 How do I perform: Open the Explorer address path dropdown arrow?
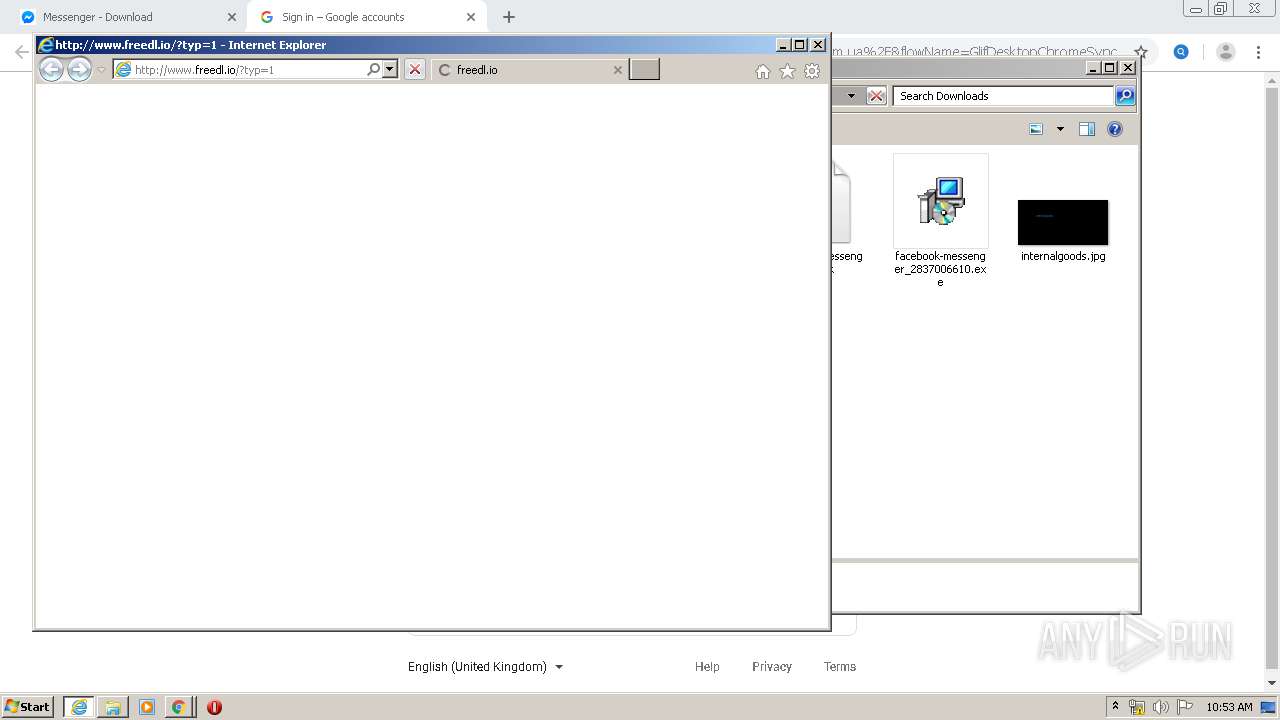click(x=851, y=96)
